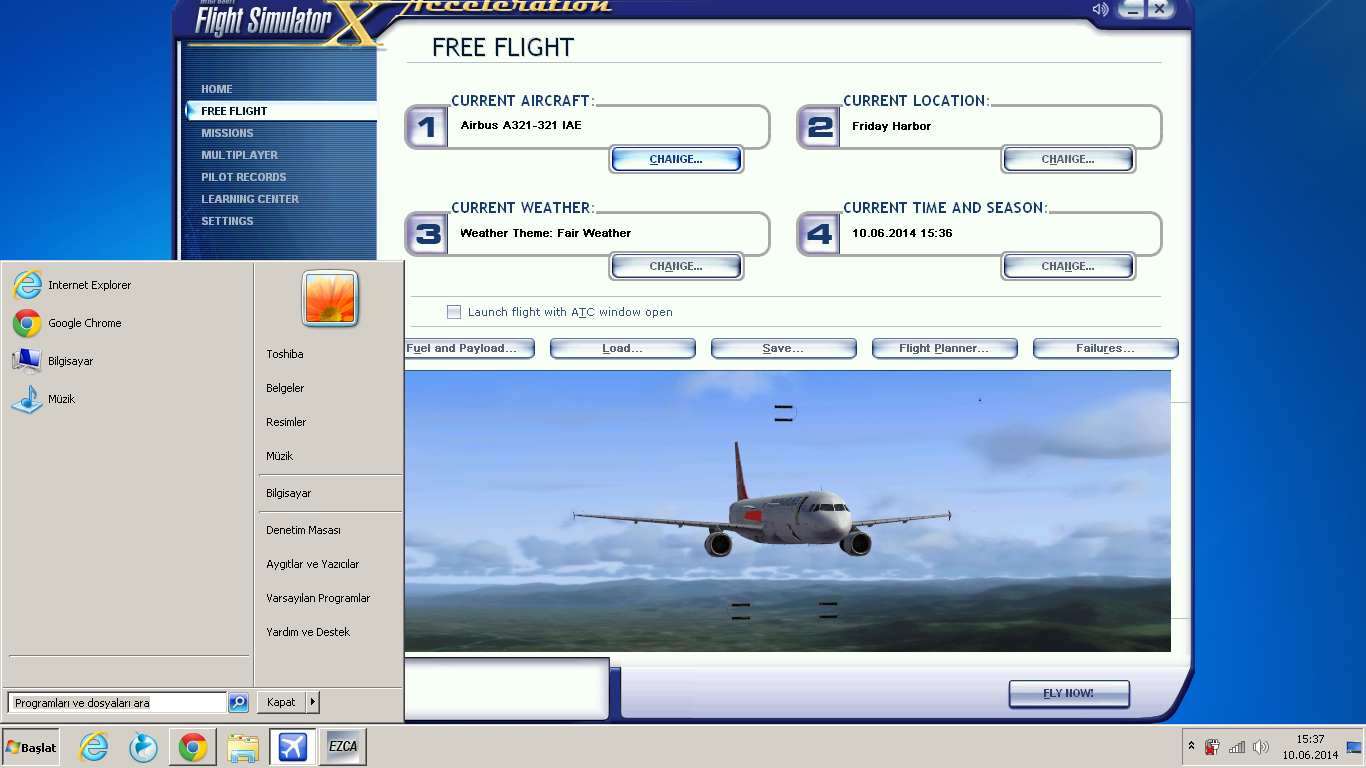Open Yardım ve Destek

308,632
